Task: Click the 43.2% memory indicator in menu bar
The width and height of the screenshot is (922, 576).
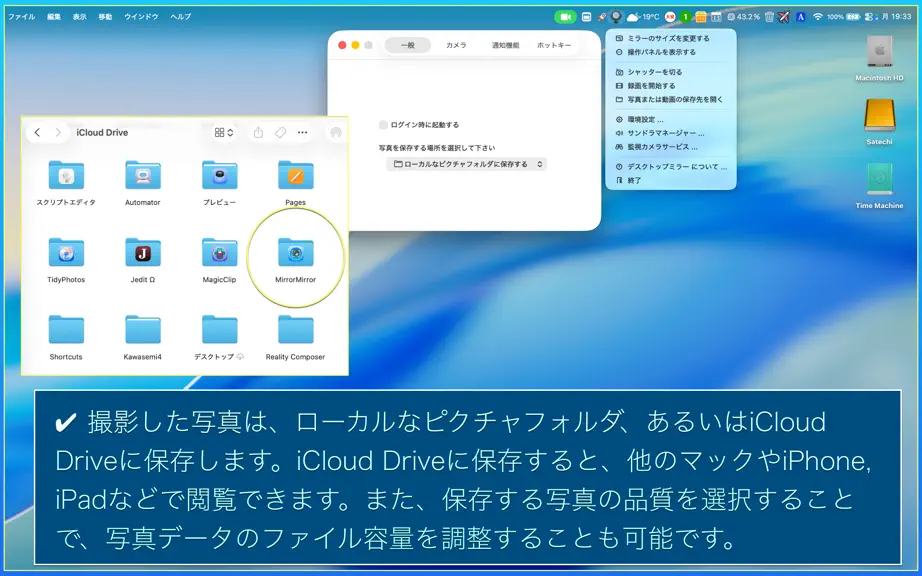Action: click(744, 17)
